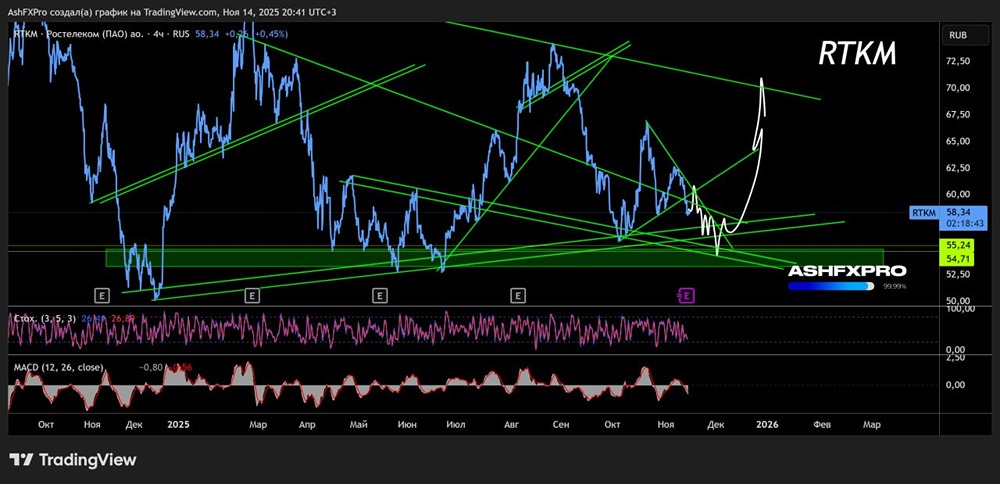Open the E earnings marker beside first Мар
The image size is (1000, 484).
[252, 295]
